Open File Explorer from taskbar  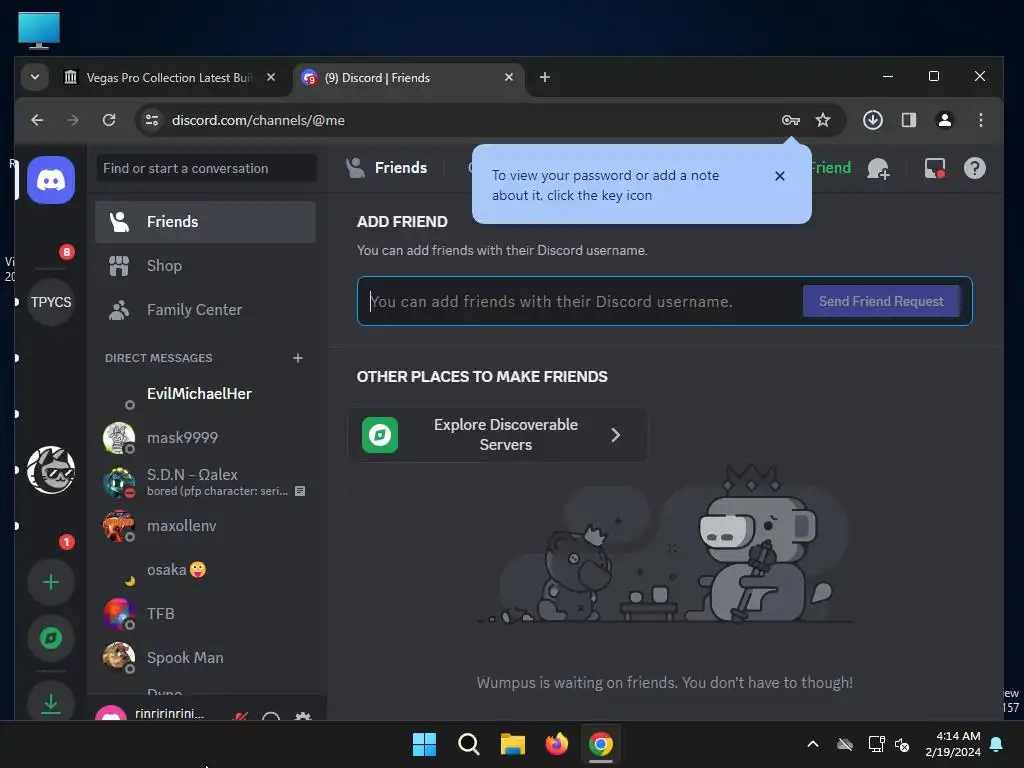click(513, 744)
